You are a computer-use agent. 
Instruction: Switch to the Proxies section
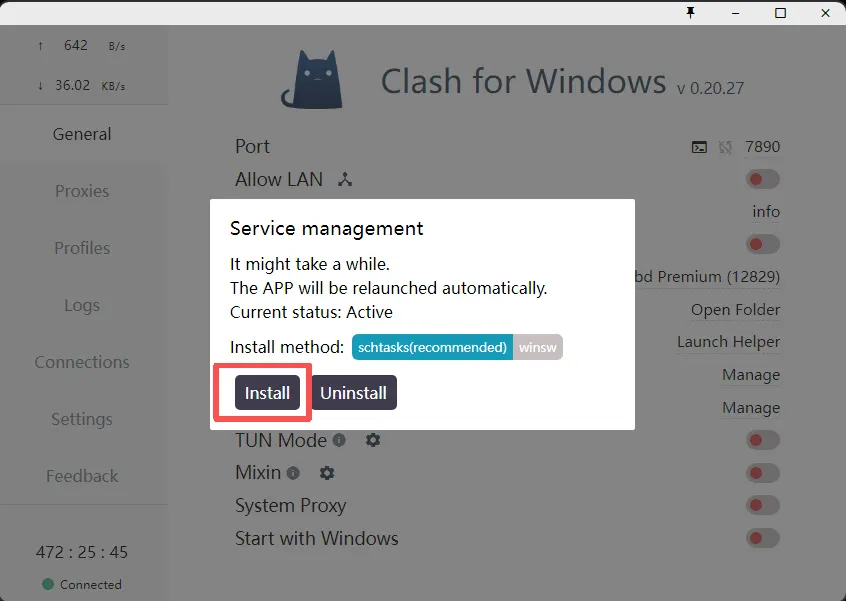tap(82, 191)
